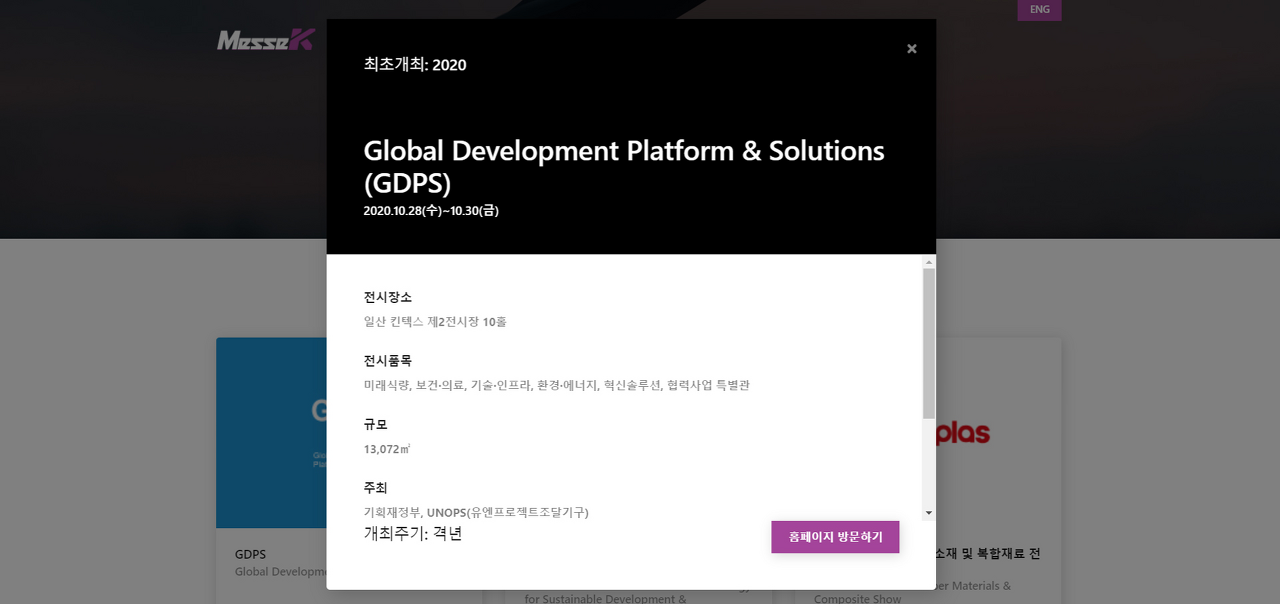Switch language with the ENG button

[x=1039, y=10]
